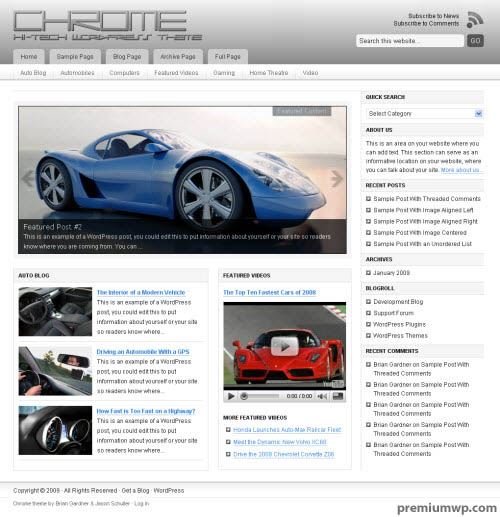
Task: Go to the Archive Page tab
Action: [178, 57]
